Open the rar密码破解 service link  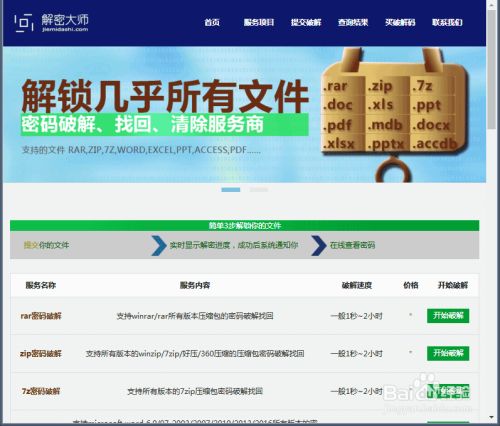[41, 316]
